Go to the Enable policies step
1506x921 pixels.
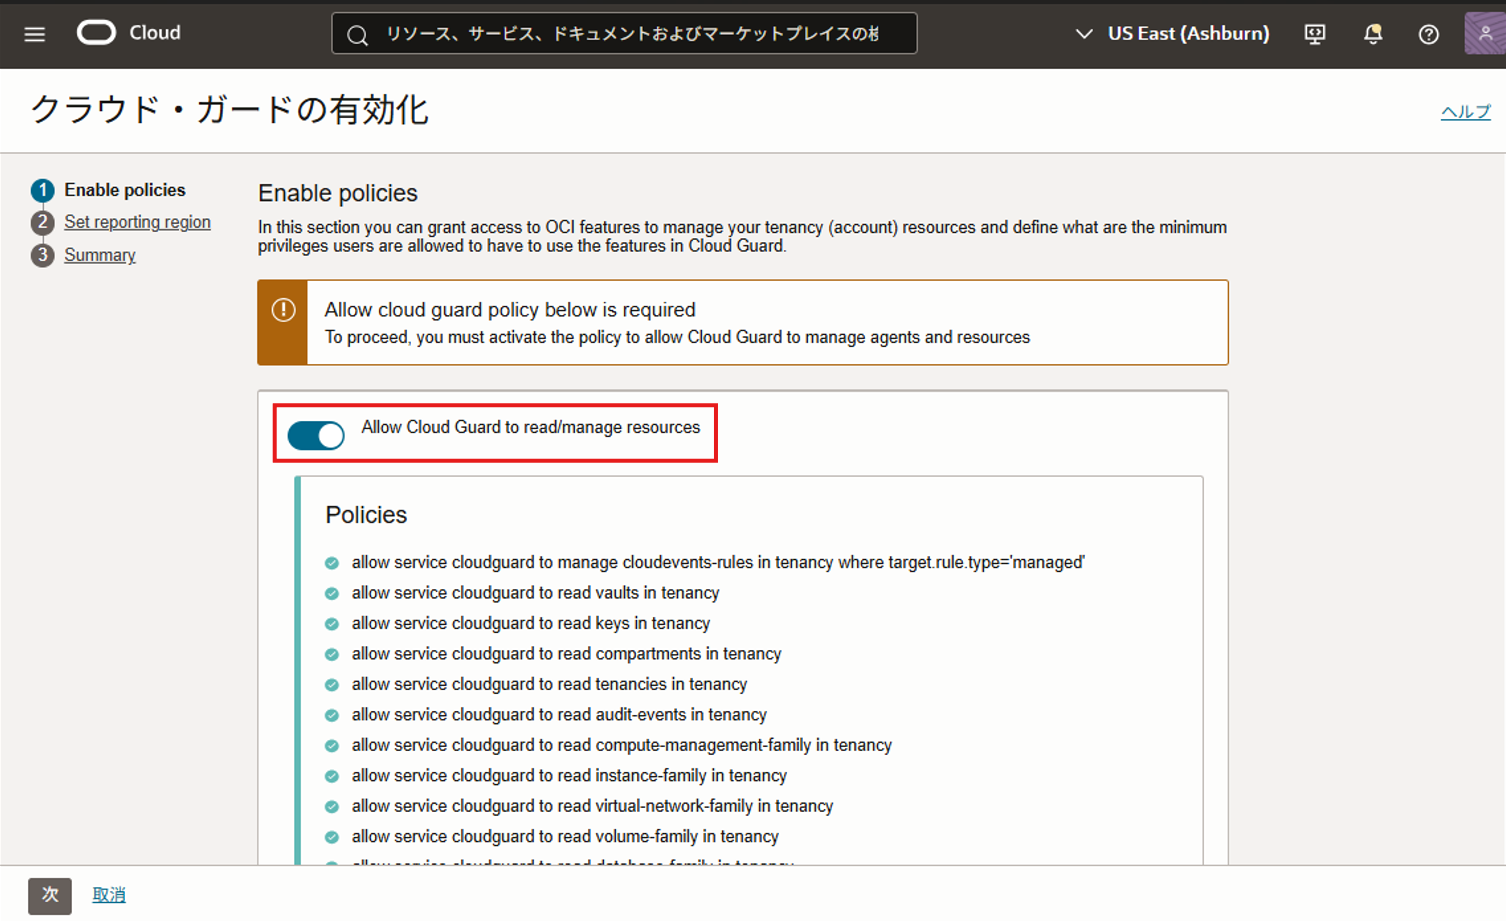point(124,190)
